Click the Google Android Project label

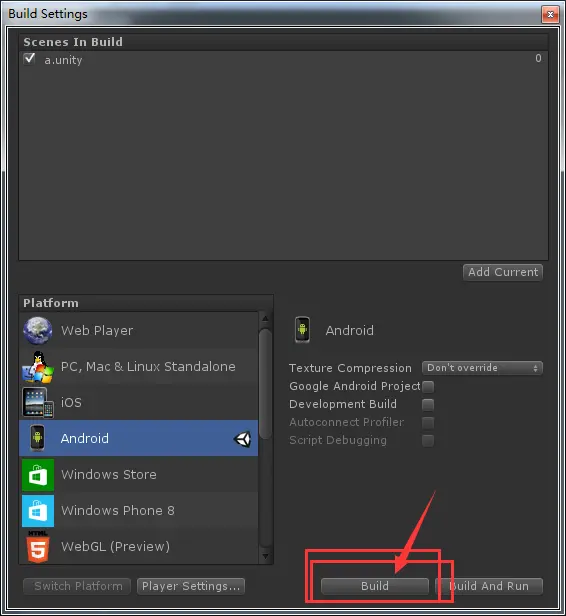click(x=355, y=386)
